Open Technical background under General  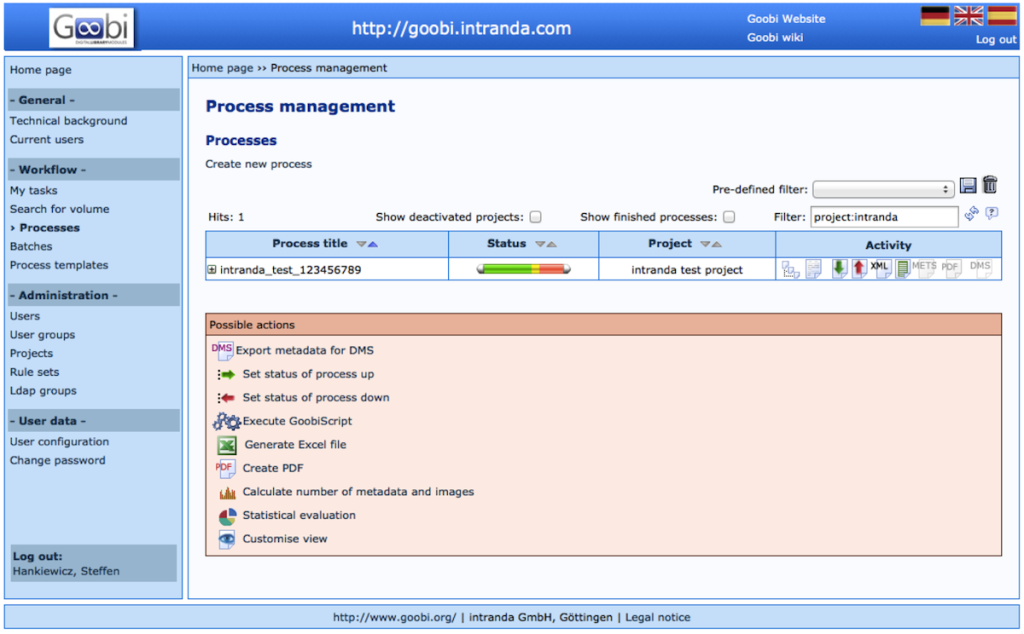pos(69,121)
